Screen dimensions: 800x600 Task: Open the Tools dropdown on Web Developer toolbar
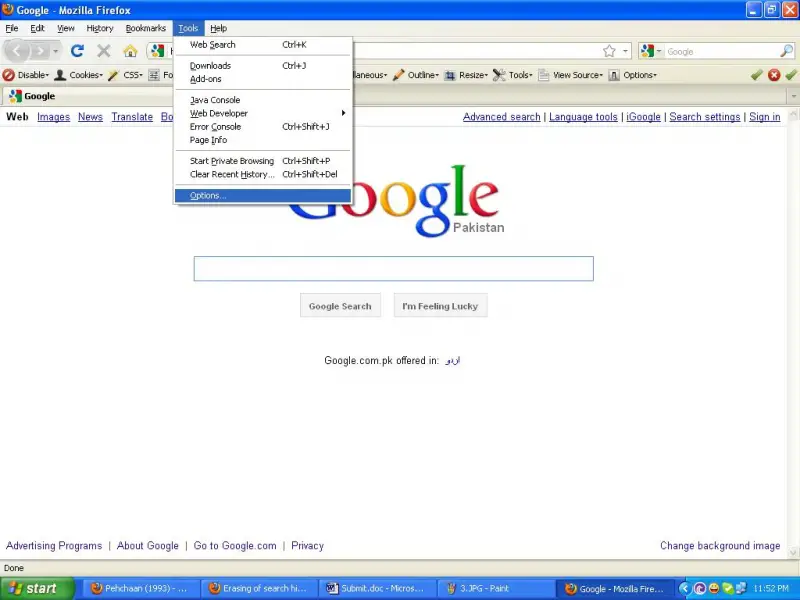pos(513,75)
